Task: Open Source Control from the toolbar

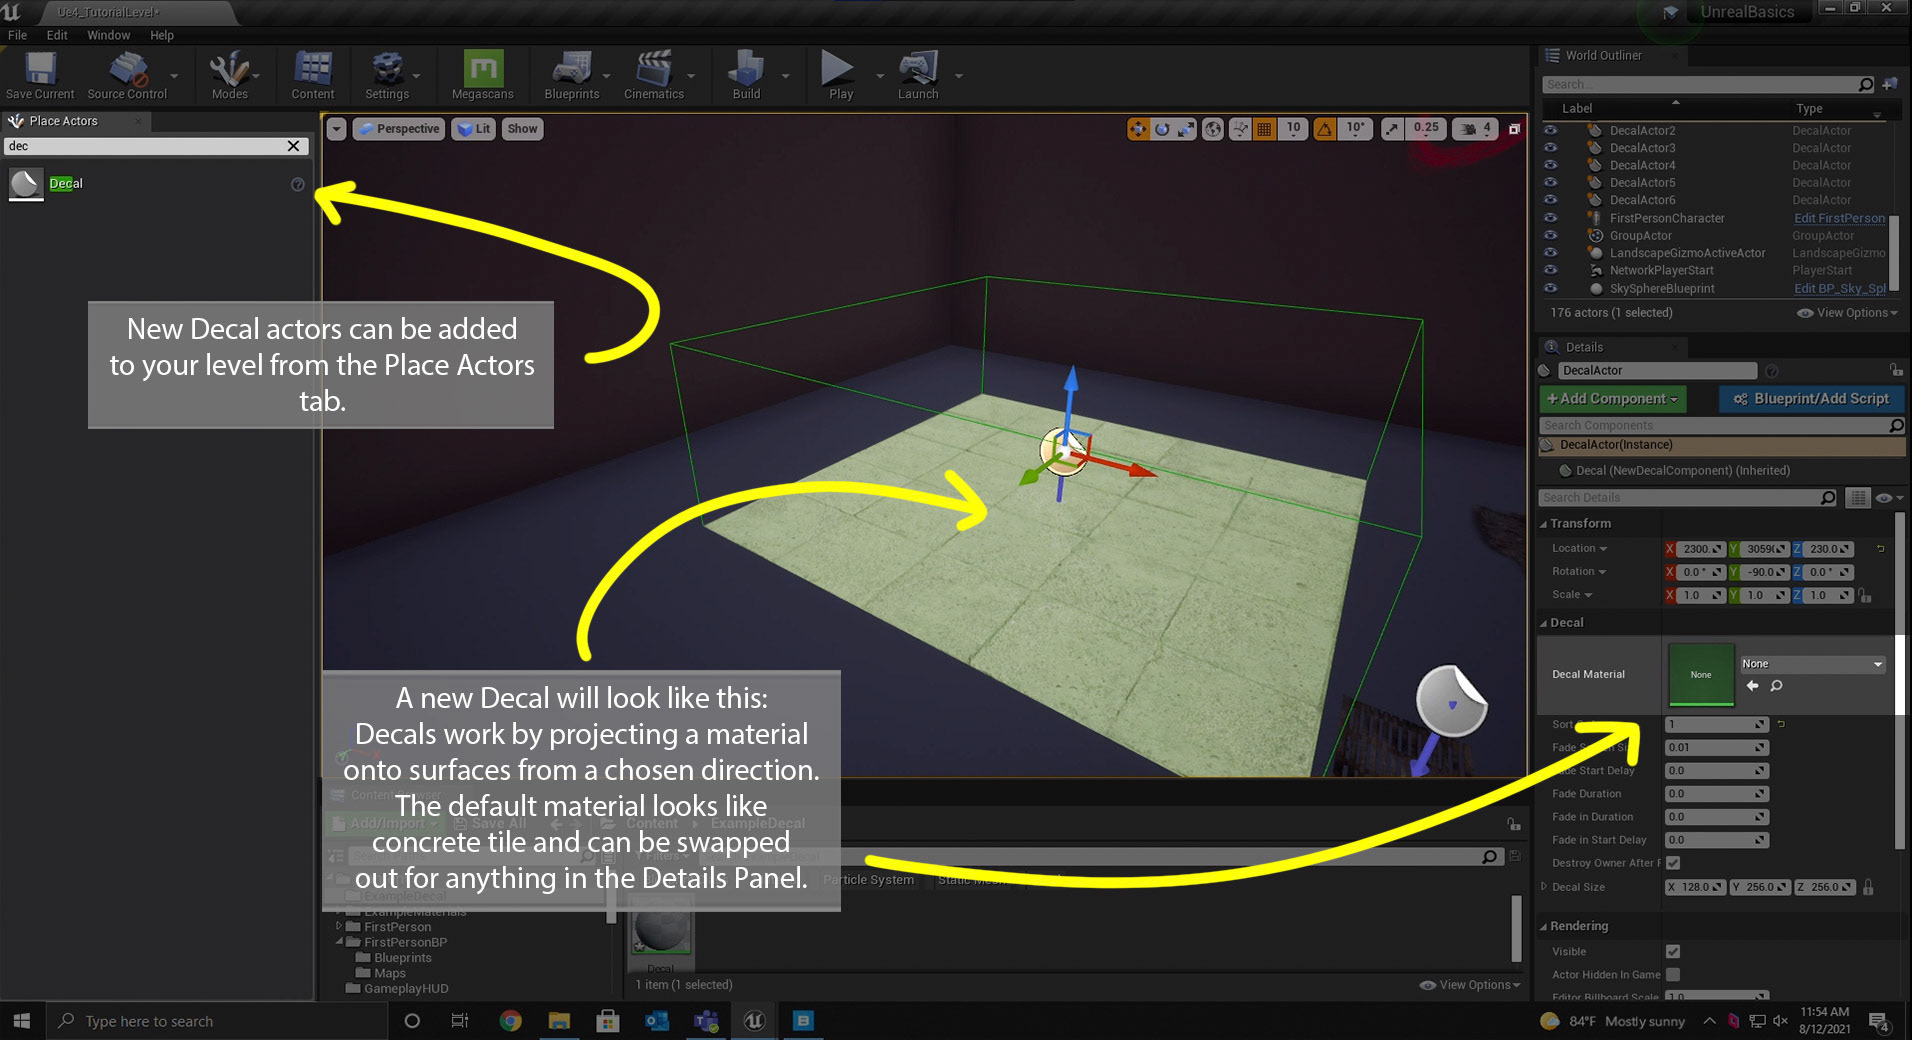Action: coord(127,75)
